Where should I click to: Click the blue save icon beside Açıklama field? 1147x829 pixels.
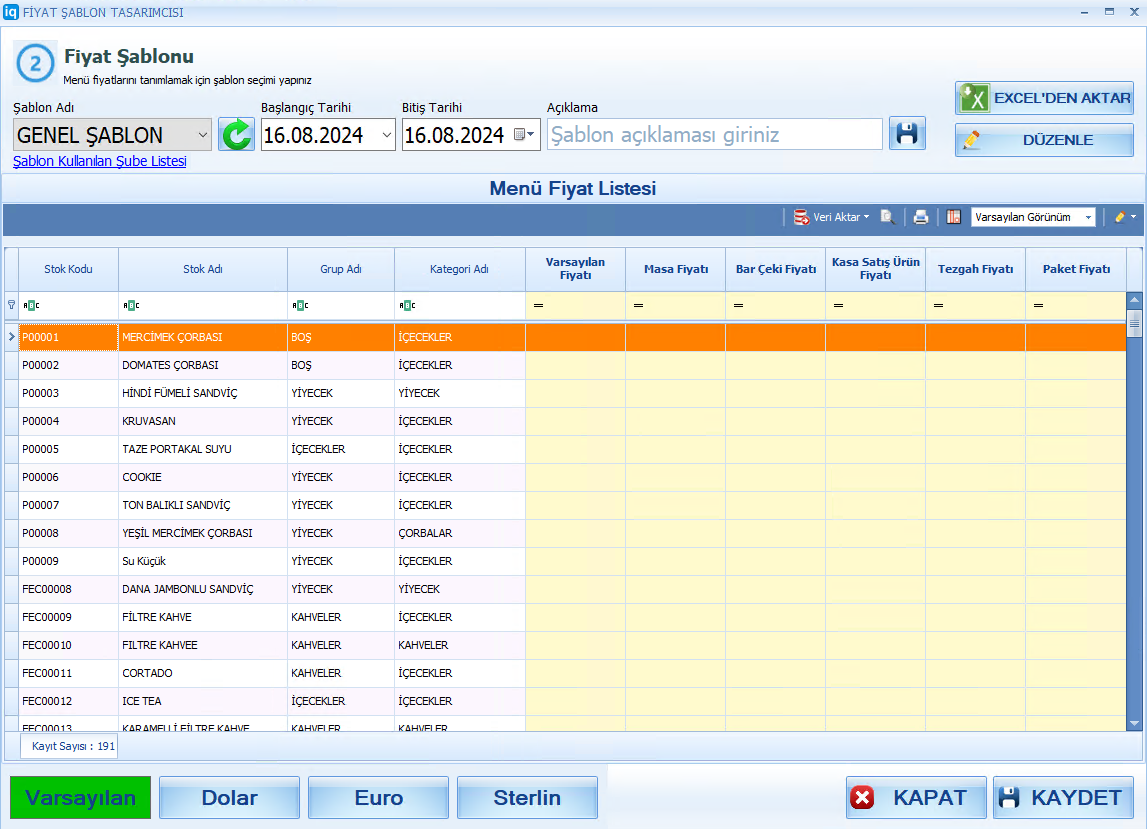coord(907,134)
